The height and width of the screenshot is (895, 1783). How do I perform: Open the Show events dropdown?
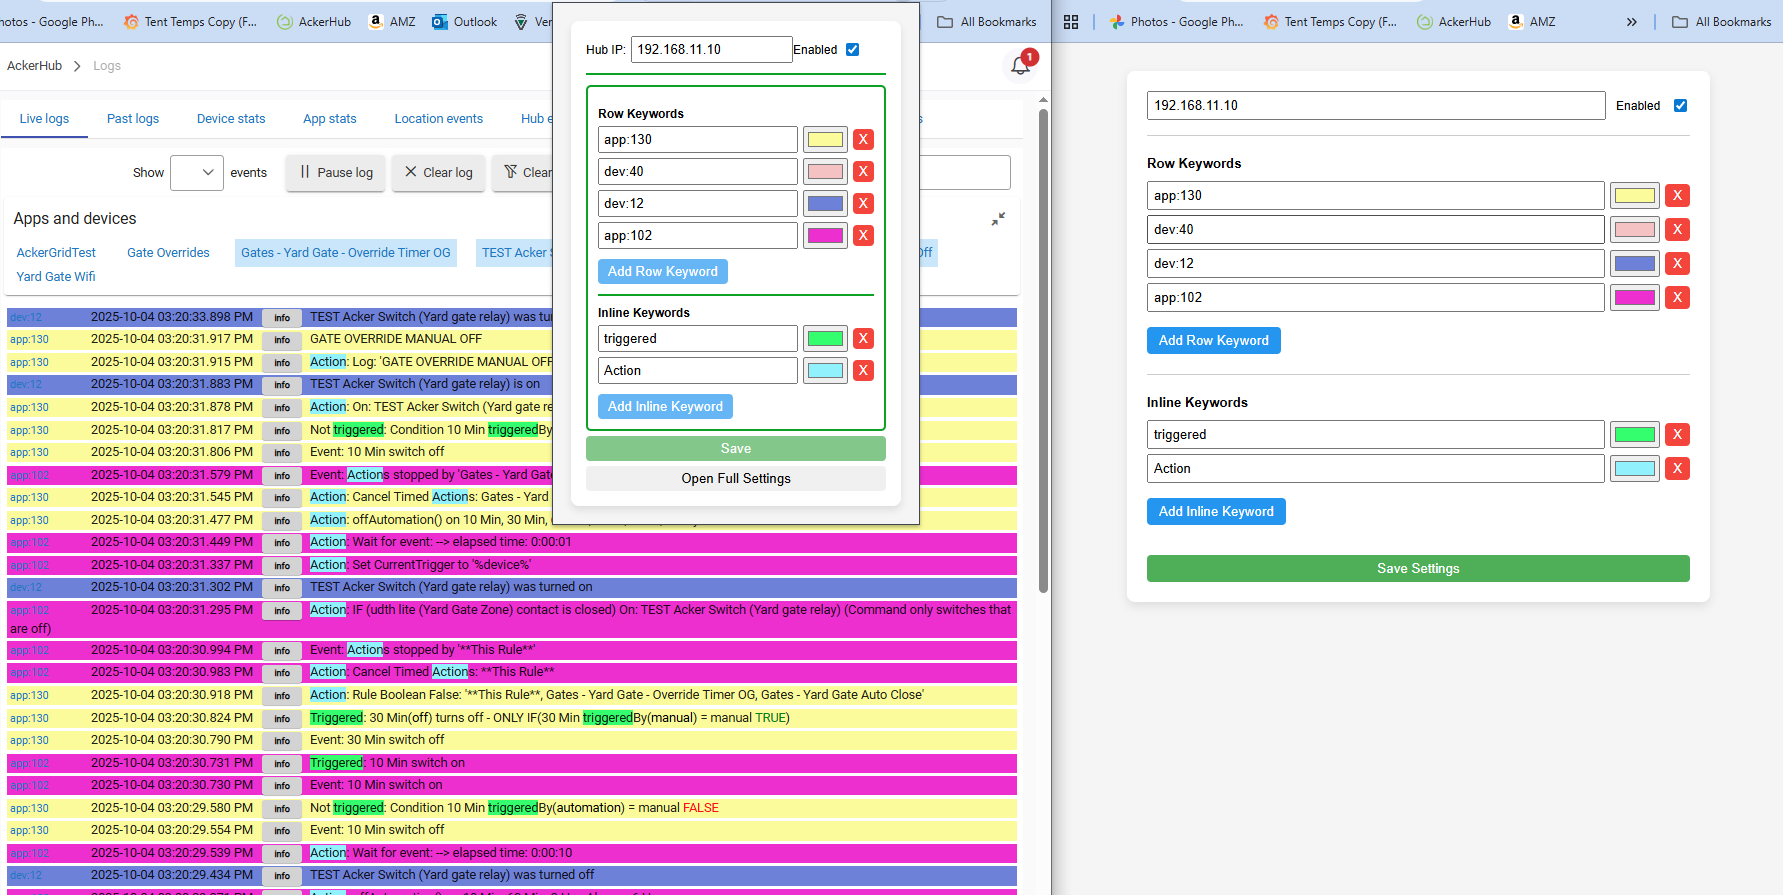[196, 173]
